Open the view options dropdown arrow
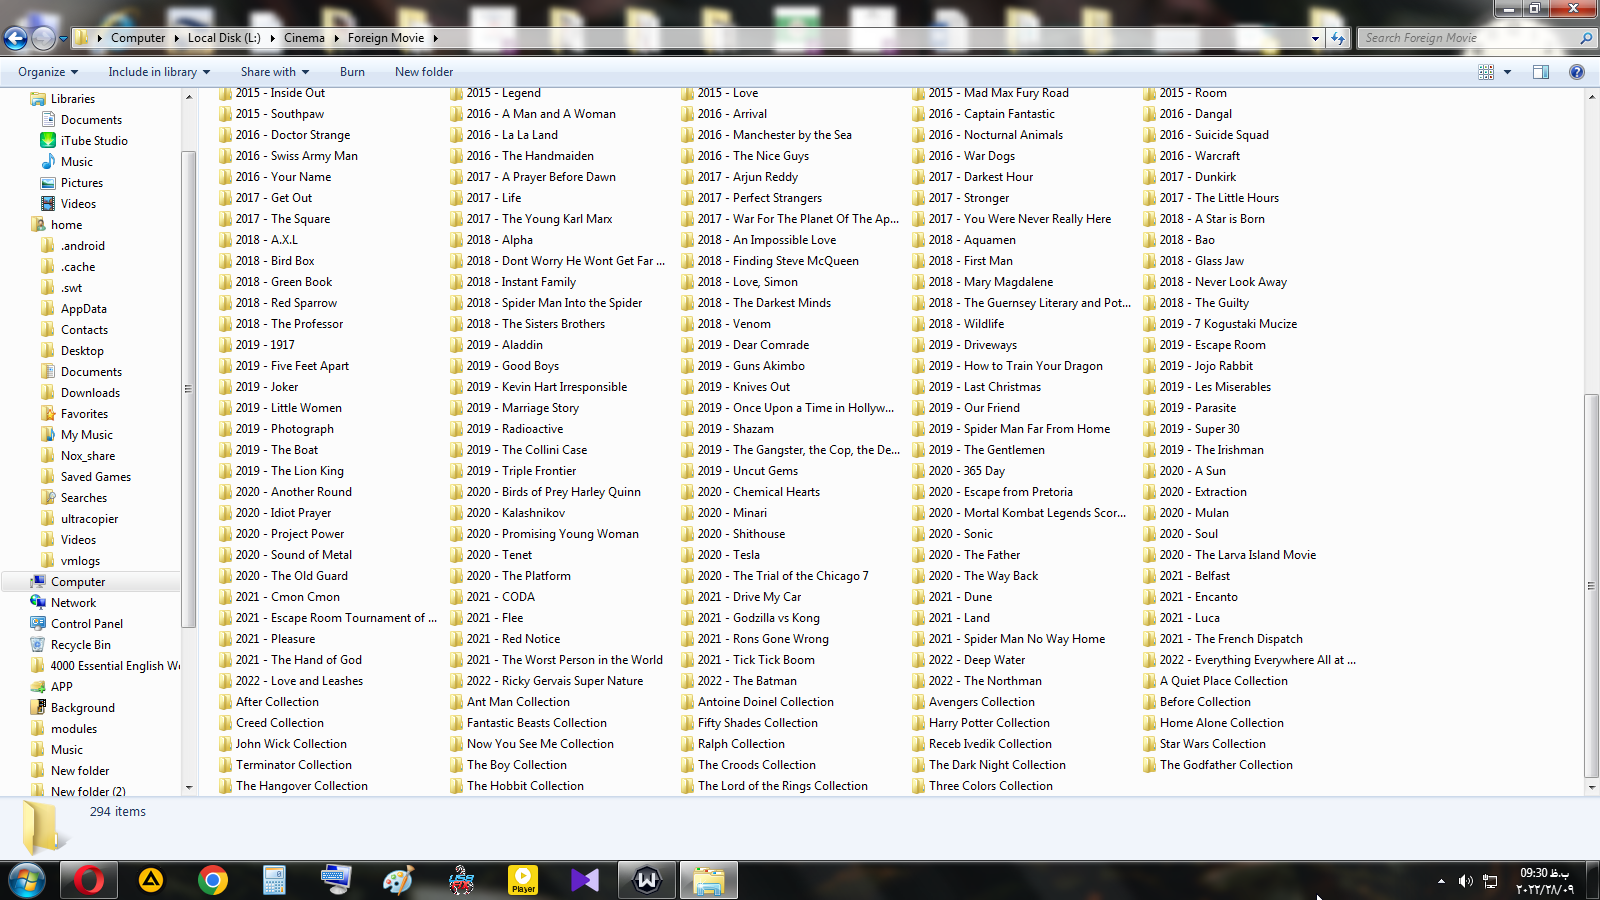Image resolution: width=1600 pixels, height=900 pixels. coord(1507,72)
